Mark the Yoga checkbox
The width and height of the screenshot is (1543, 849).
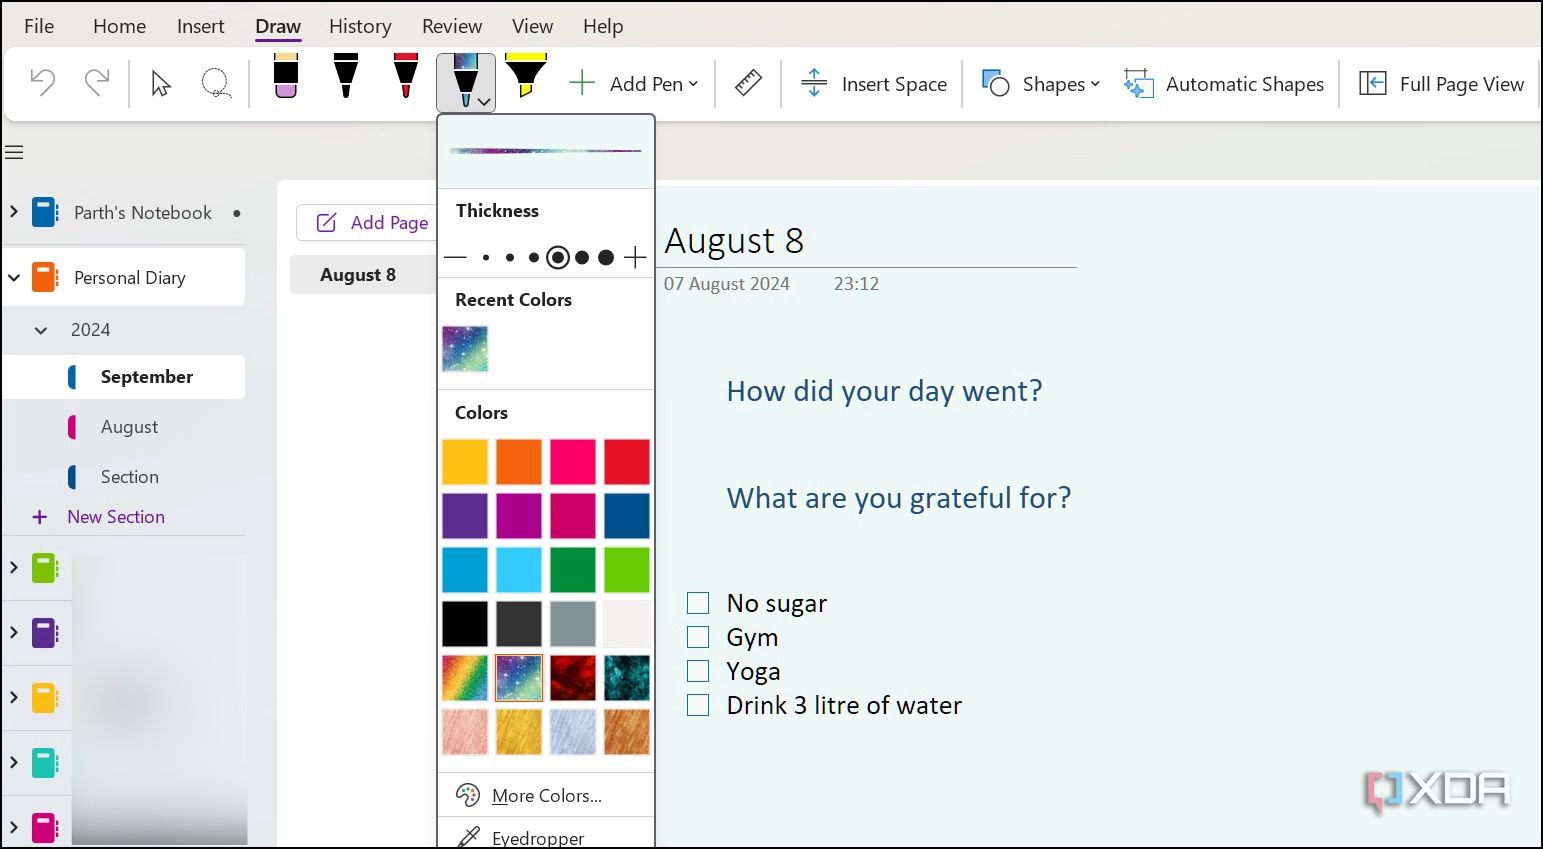coord(698,671)
